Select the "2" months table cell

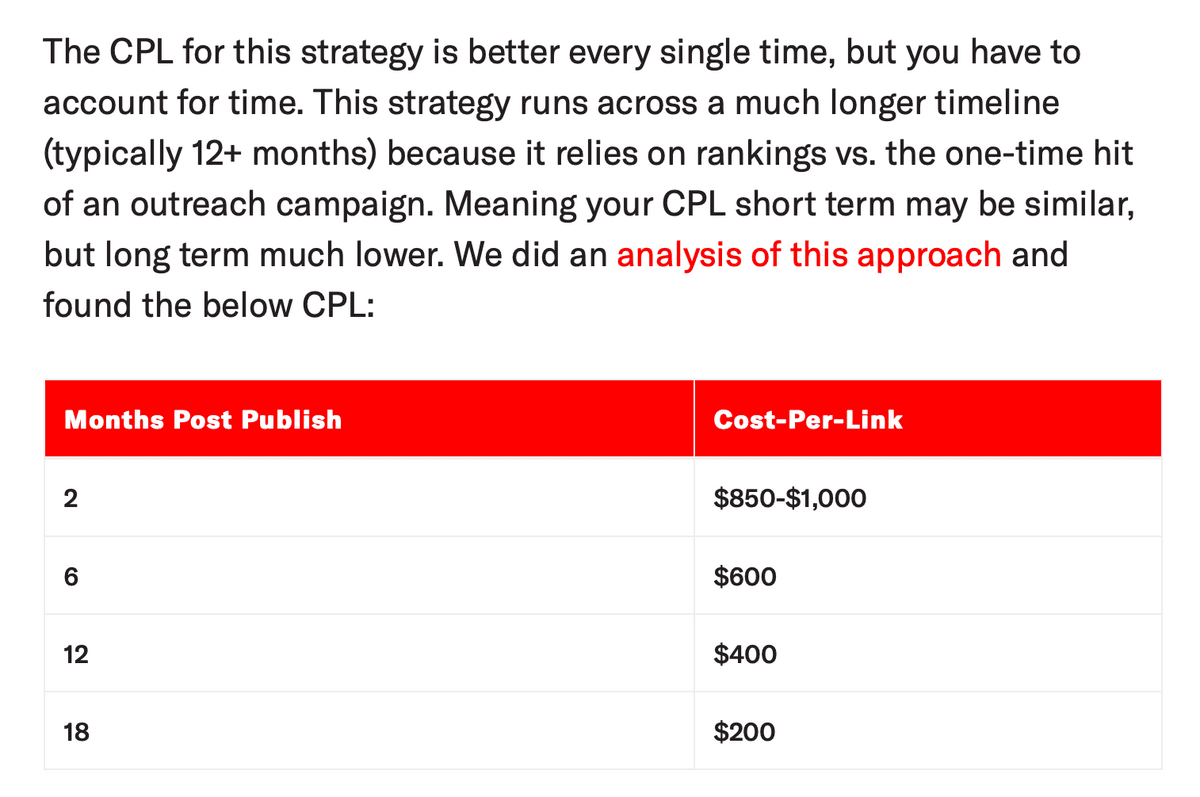(369, 496)
